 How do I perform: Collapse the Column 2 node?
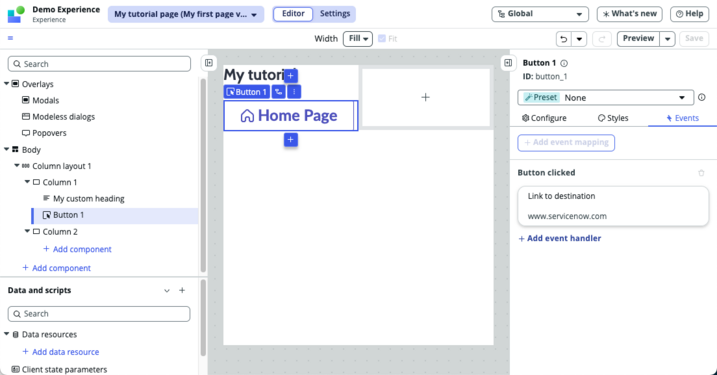coord(27,231)
